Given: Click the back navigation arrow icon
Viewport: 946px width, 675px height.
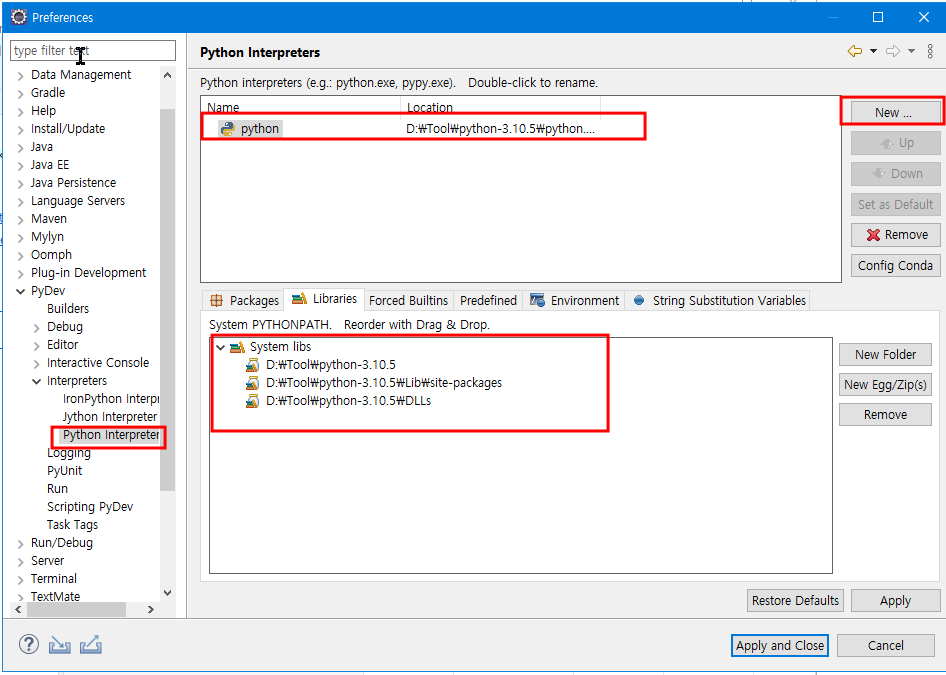Looking at the screenshot, I should coord(855,51).
